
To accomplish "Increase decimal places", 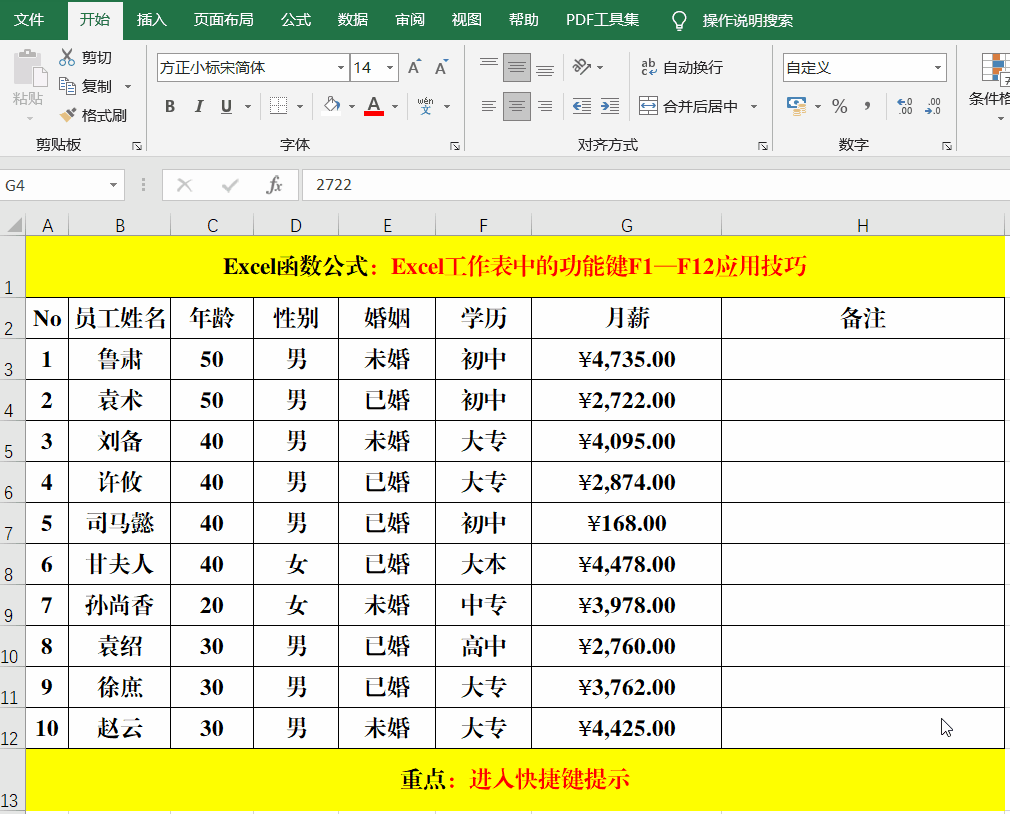I will tap(904, 106).
